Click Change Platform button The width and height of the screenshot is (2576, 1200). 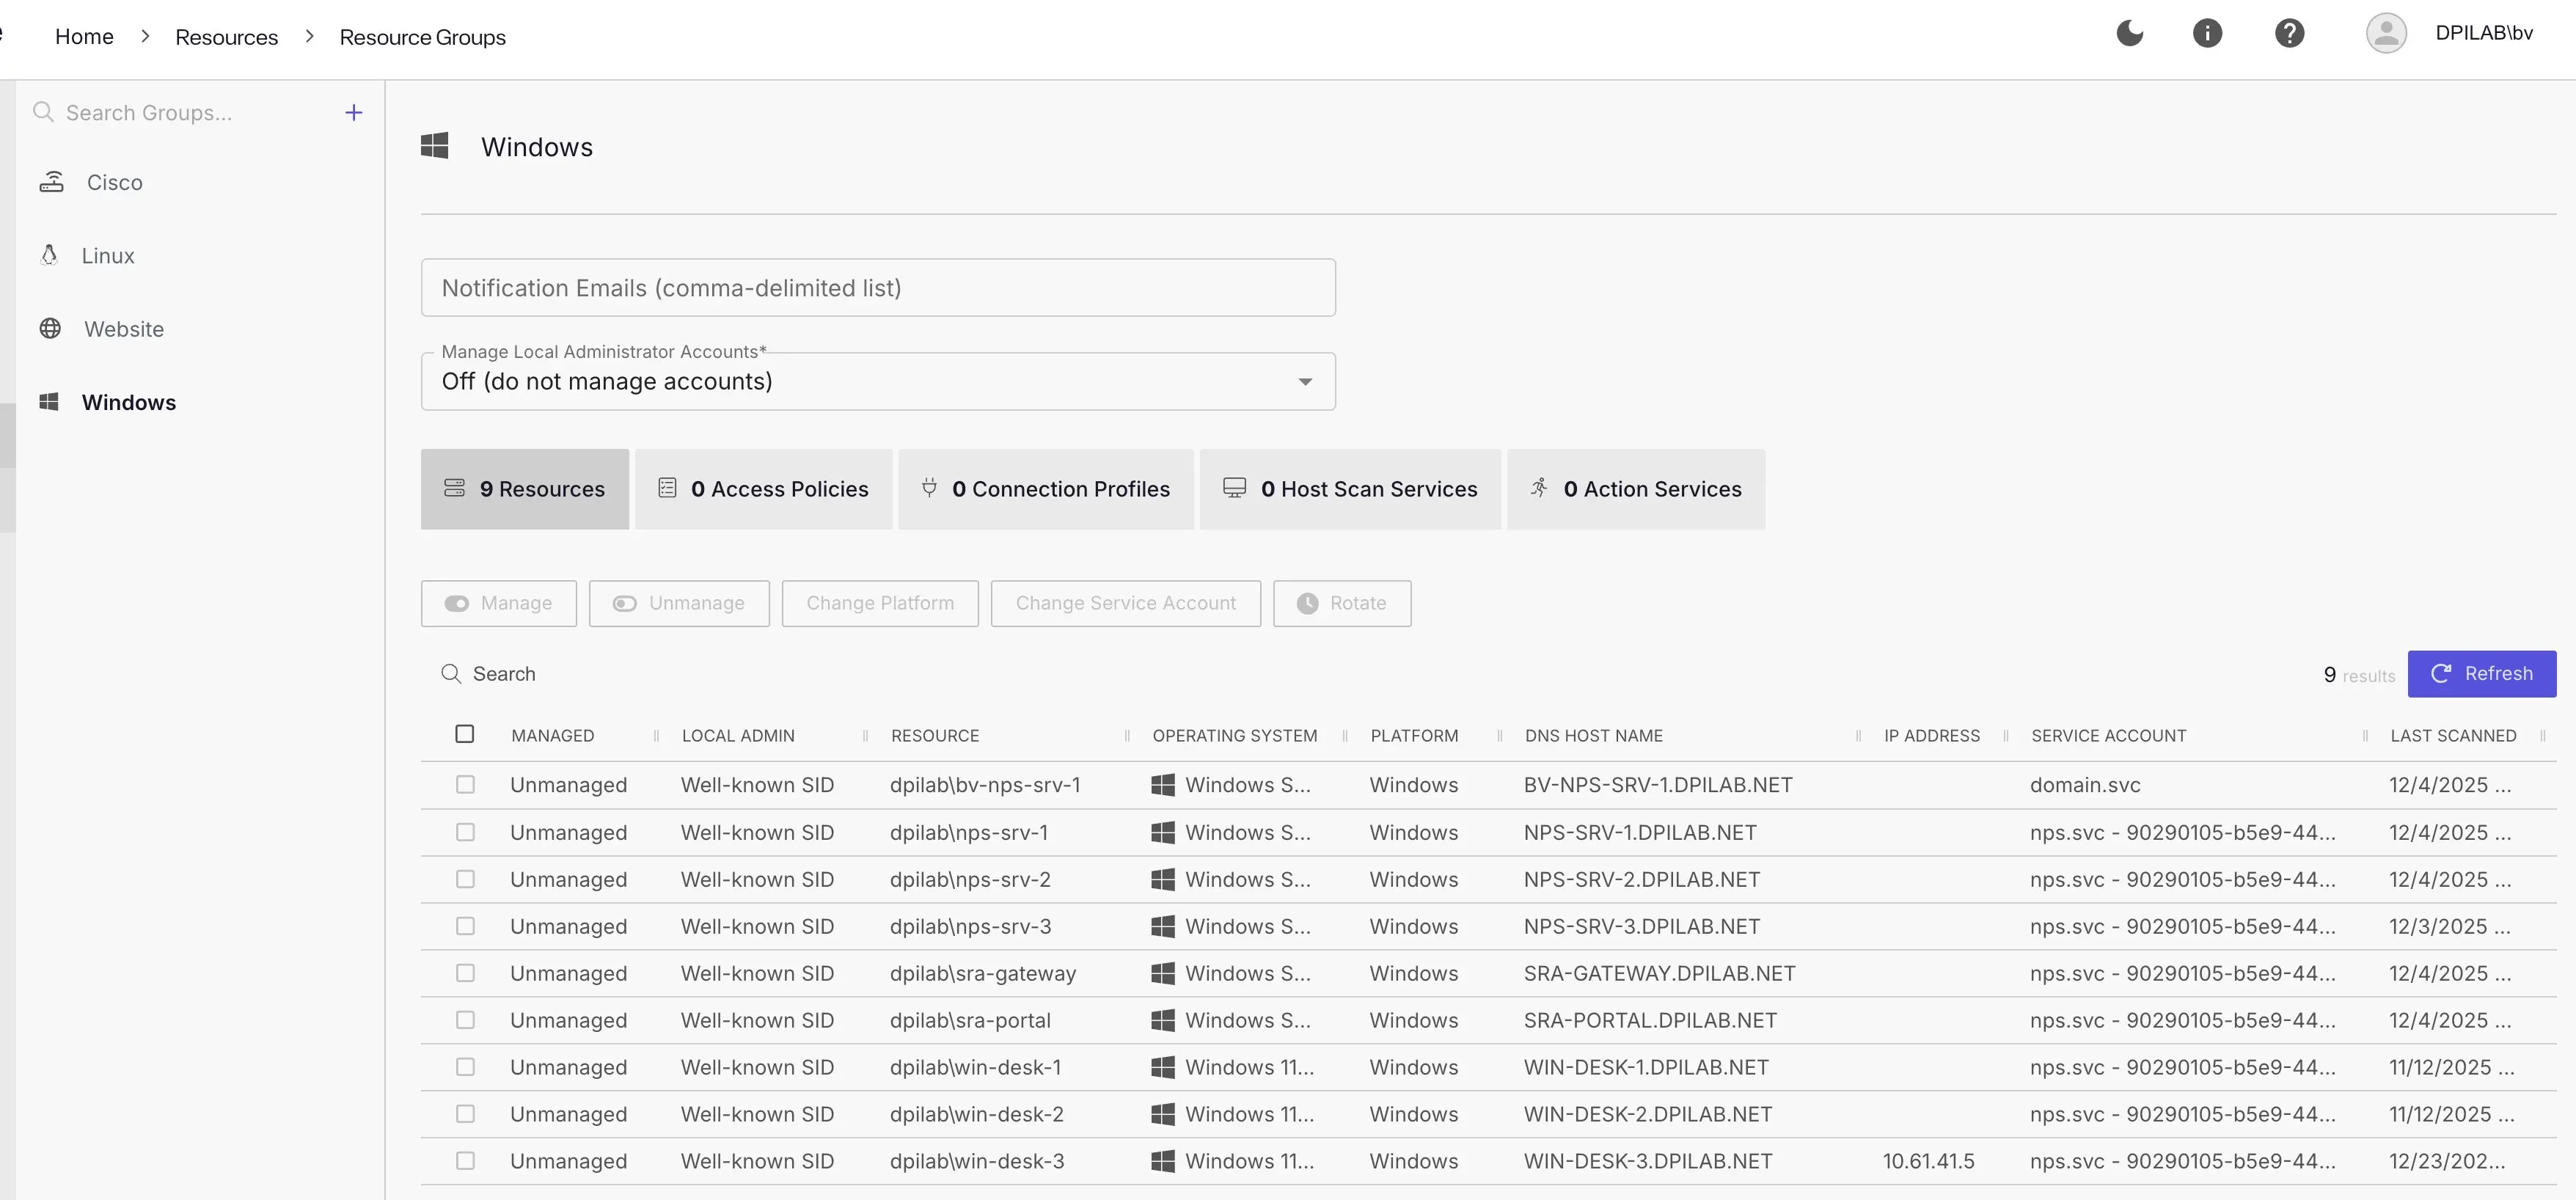click(880, 603)
